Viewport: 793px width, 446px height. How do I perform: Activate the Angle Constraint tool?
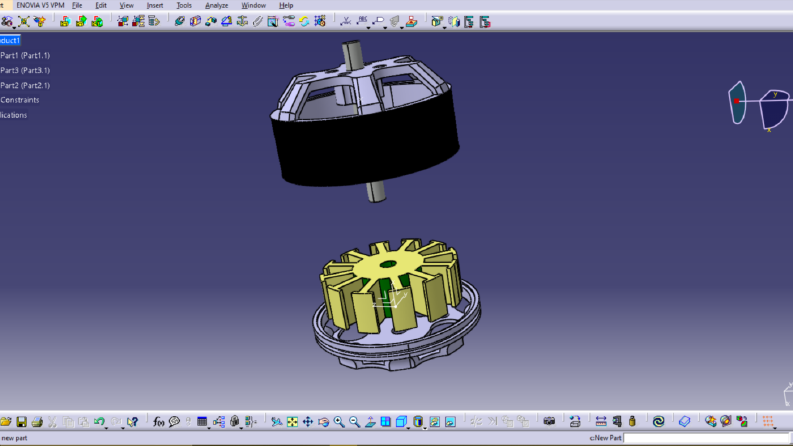point(226,21)
